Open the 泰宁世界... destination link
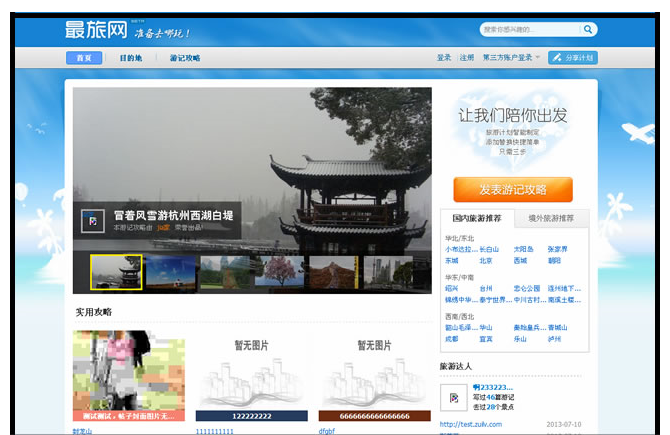The width and height of the screenshot is (670, 435). click(x=495, y=300)
